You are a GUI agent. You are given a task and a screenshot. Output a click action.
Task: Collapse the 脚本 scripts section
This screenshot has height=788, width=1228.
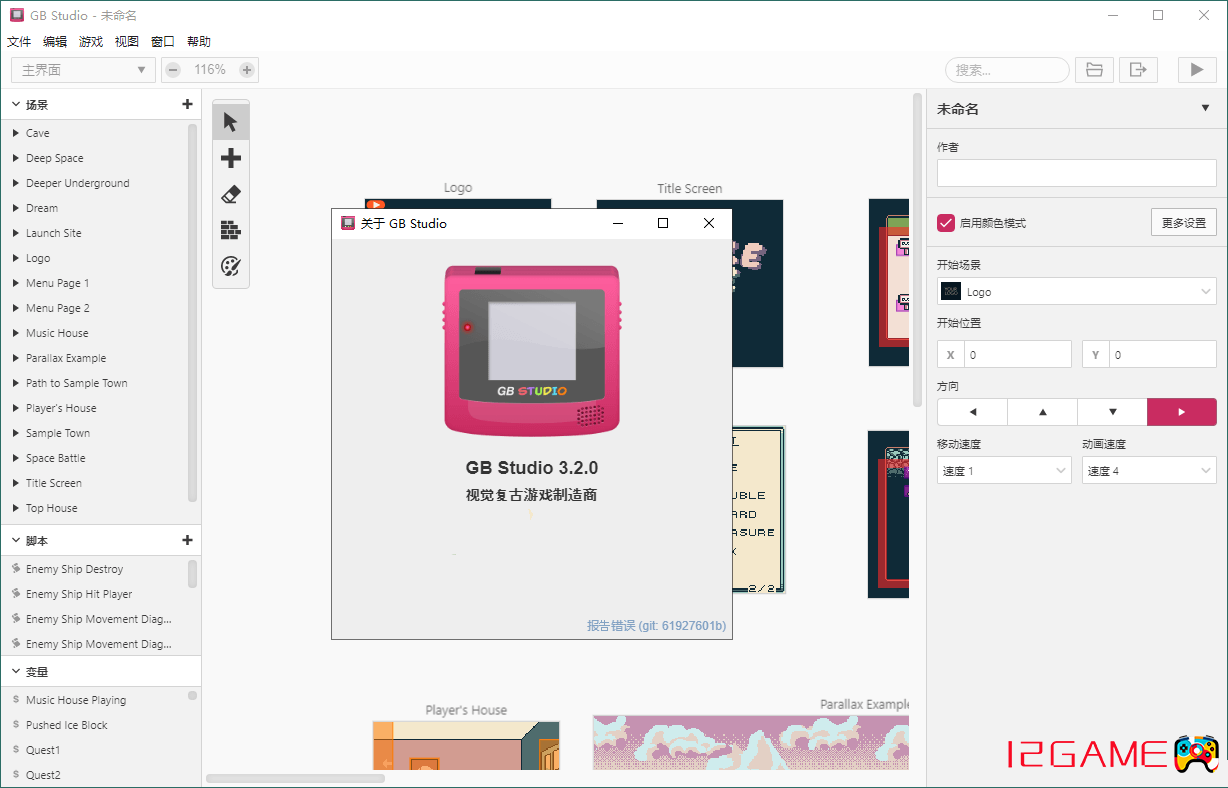(16, 540)
